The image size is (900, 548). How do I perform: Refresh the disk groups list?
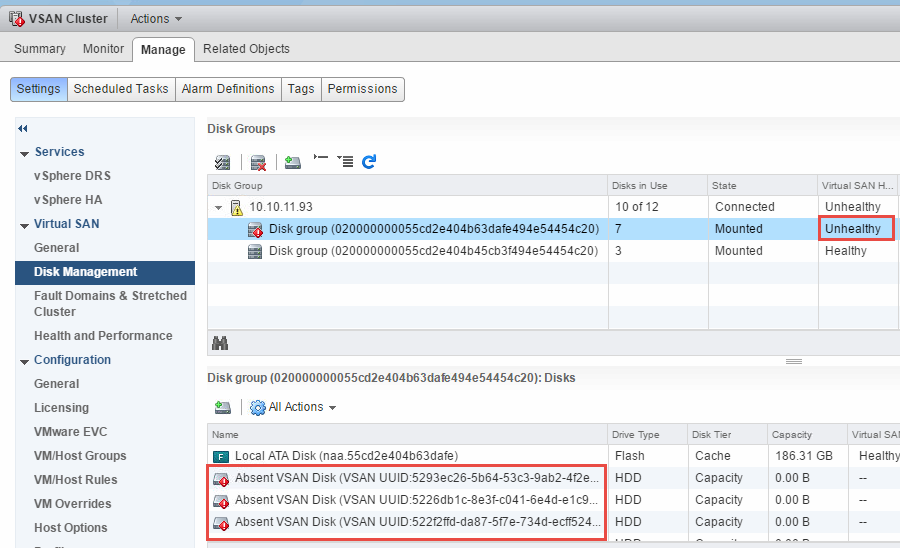[369, 162]
